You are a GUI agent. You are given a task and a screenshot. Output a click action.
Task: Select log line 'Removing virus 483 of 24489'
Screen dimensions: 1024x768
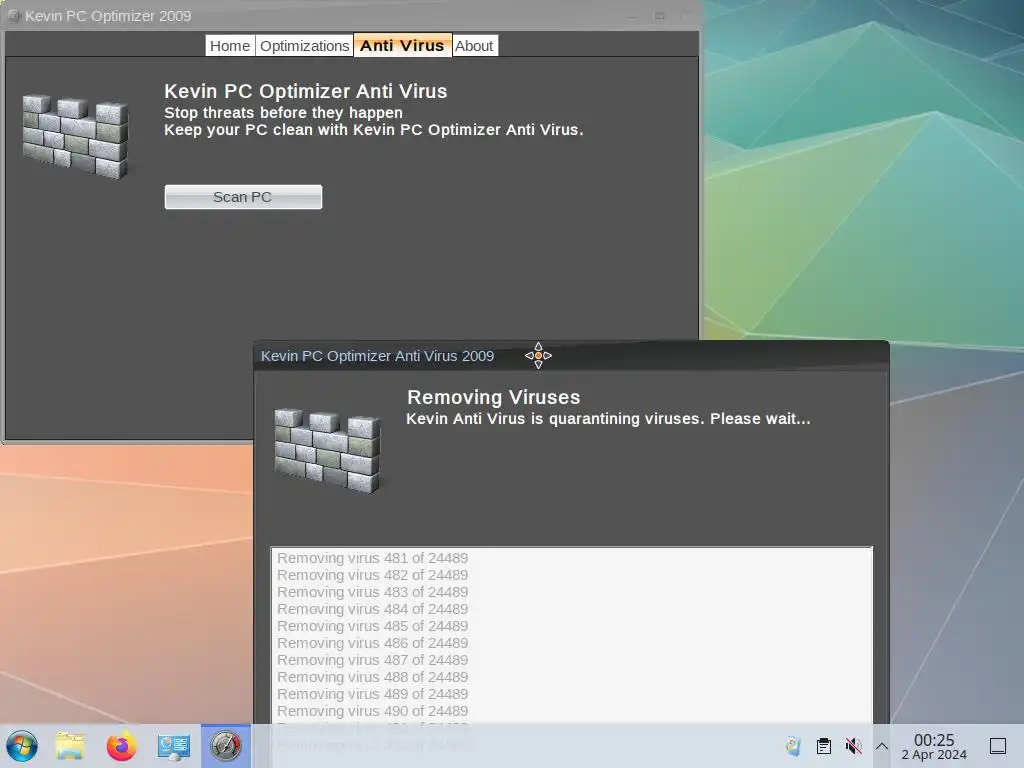coord(372,592)
